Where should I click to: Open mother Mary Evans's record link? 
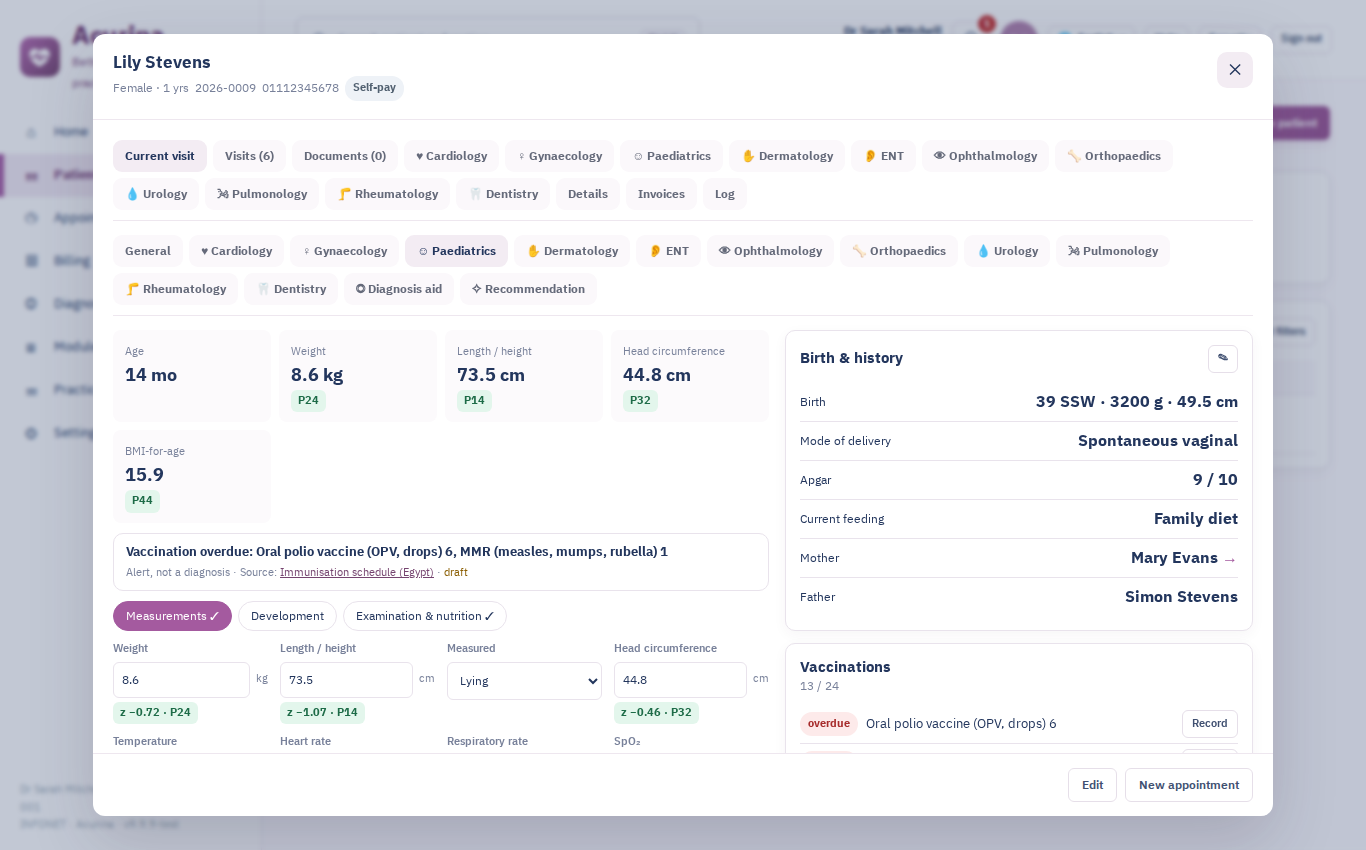point(1184,558)
